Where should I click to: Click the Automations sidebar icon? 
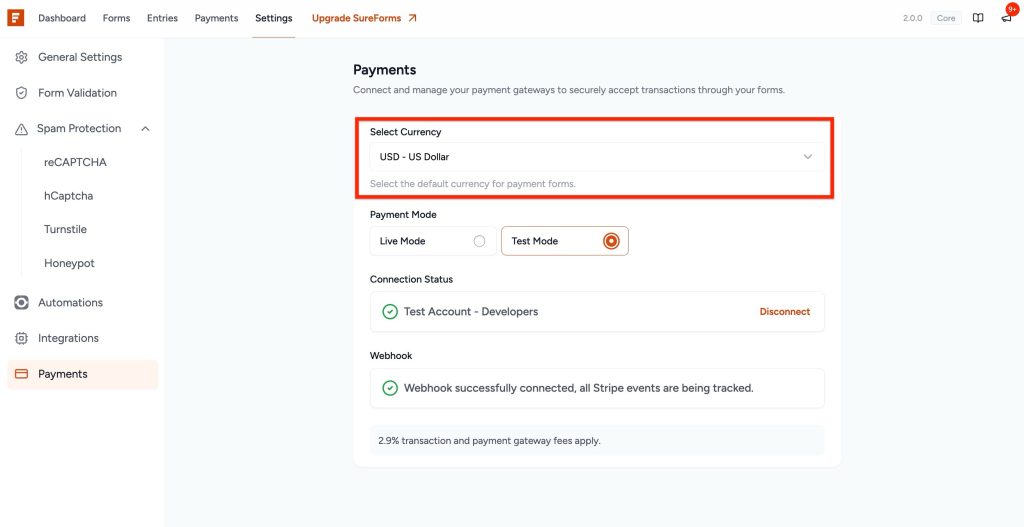22,303
